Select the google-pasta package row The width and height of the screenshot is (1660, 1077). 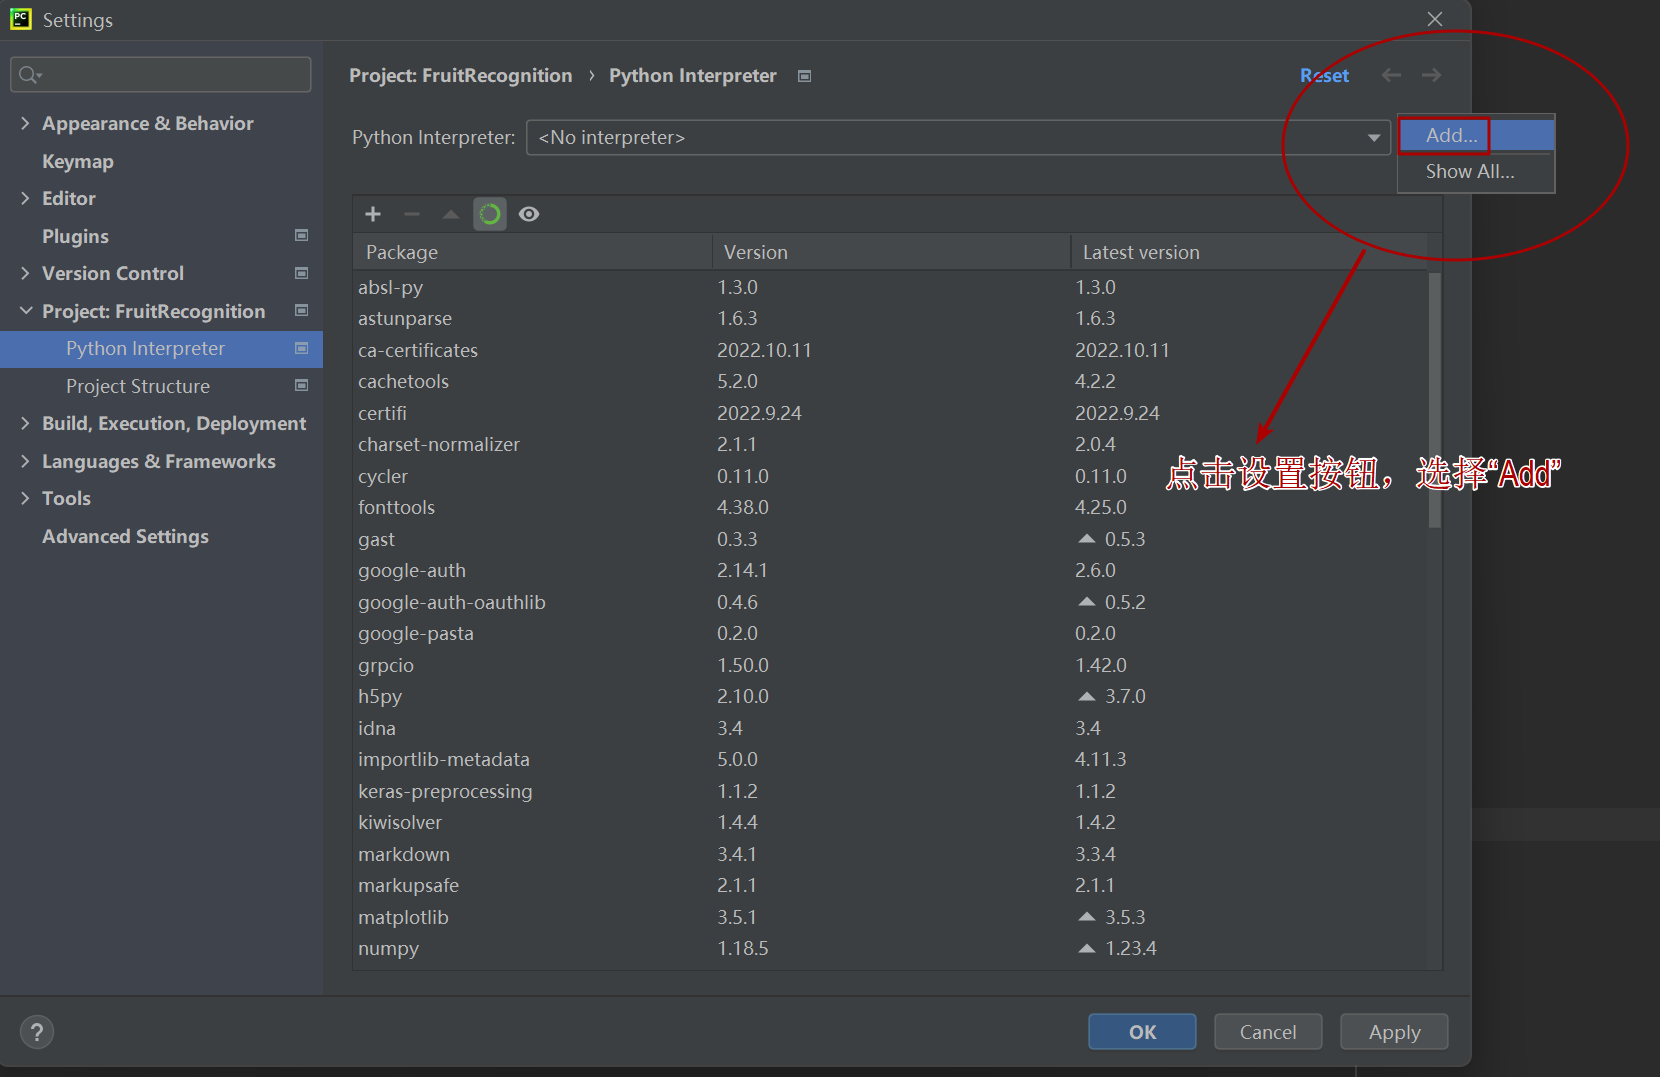pos(890,633)
